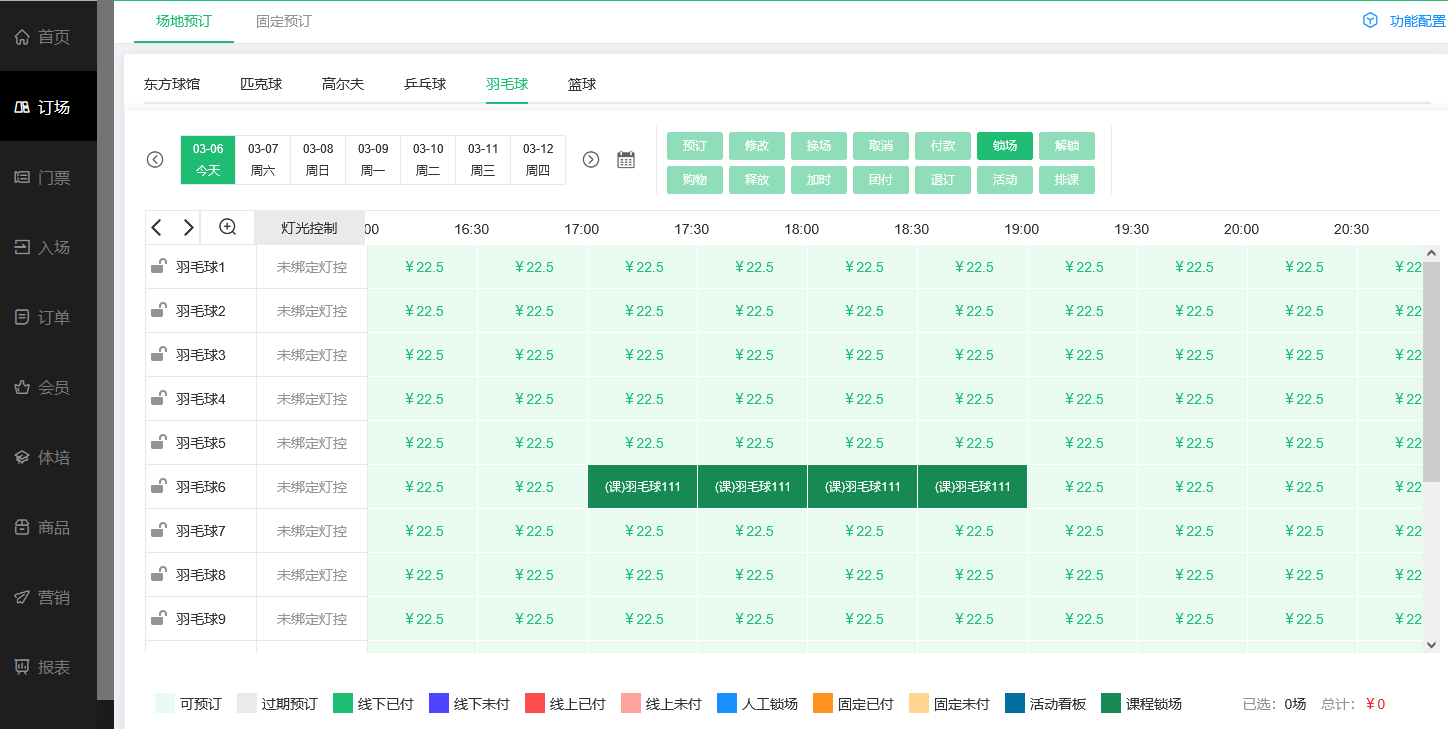
Task: Click the left arrow above the court column
Action: (156, 227)
